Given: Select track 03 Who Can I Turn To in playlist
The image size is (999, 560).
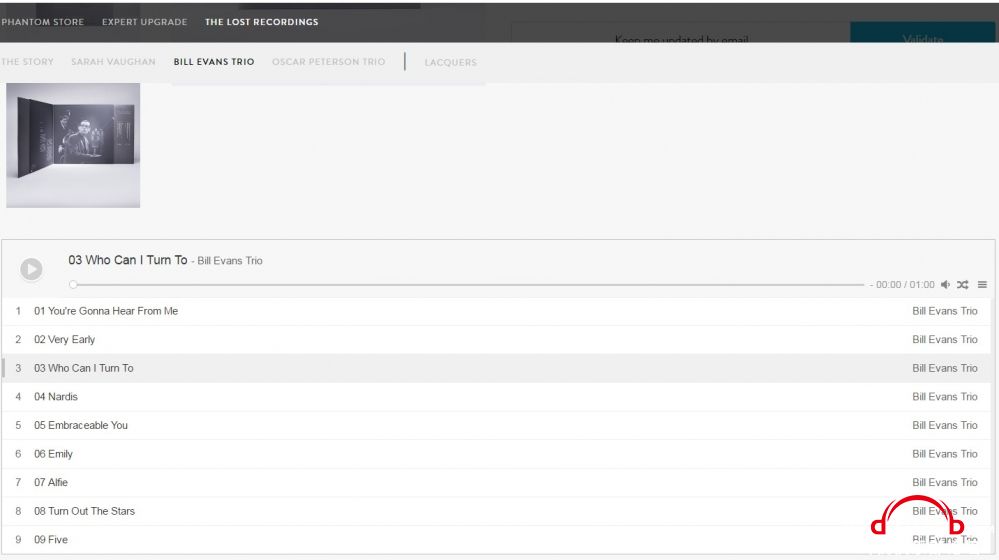Looking at the screenshot, I should point(496,368).
